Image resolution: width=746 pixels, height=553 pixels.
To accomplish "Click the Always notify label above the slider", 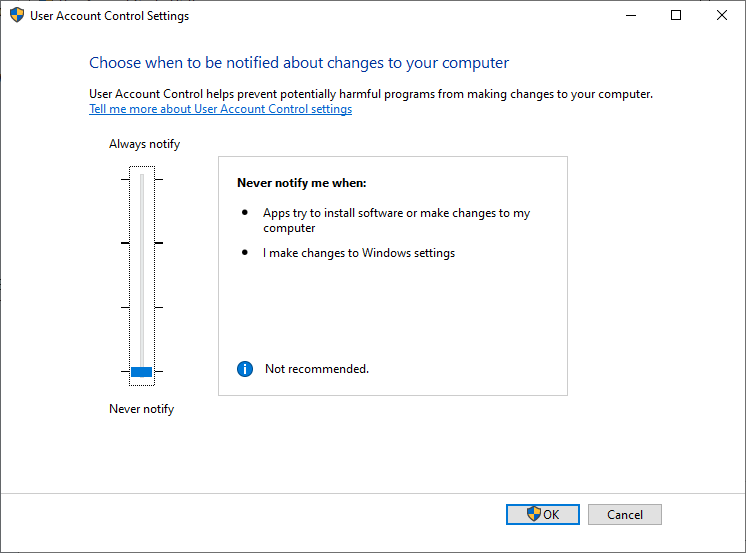I will coord(144,144).
